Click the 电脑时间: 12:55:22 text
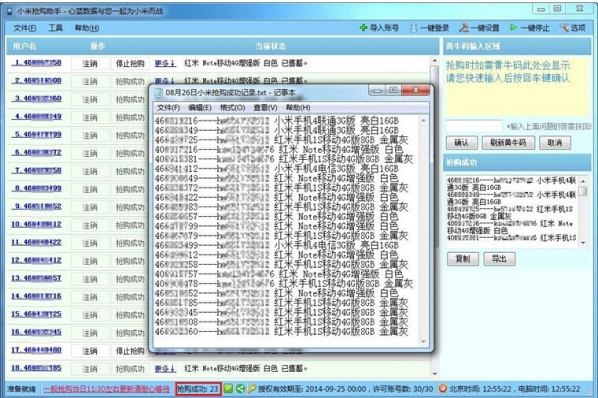The width and height of the screenshot is (598, 398). 548,389
